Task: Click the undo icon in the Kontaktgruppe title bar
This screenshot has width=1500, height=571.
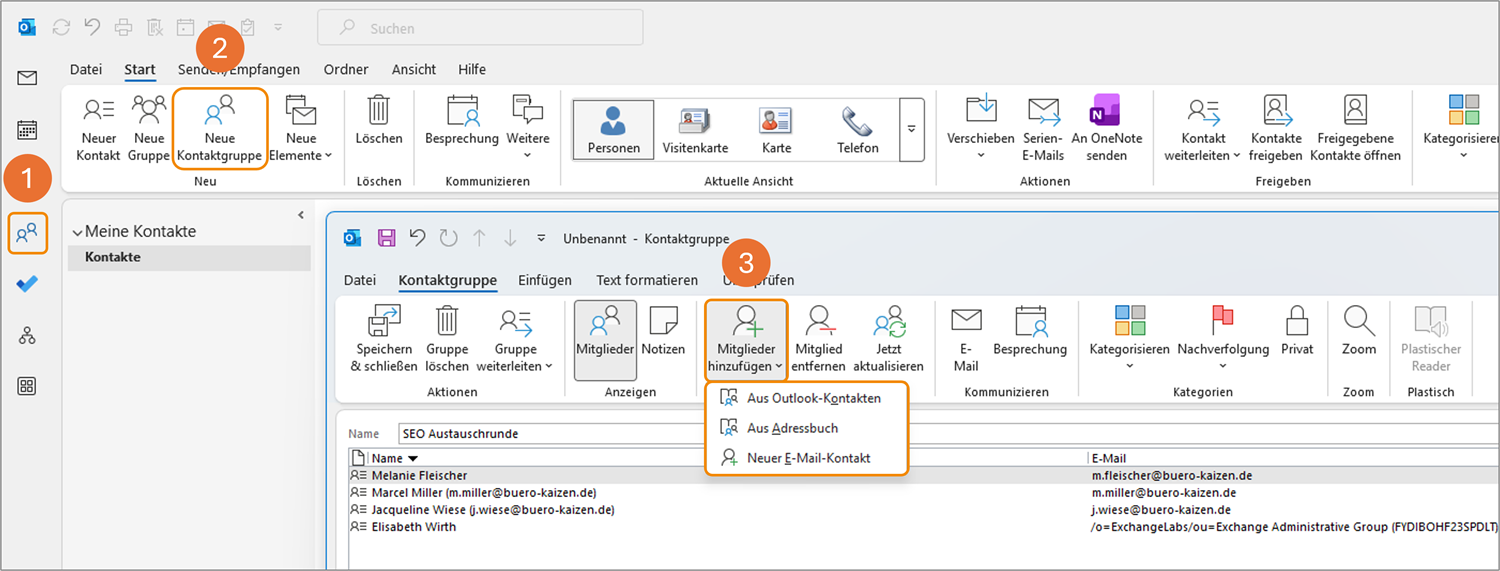Action: 417,238
